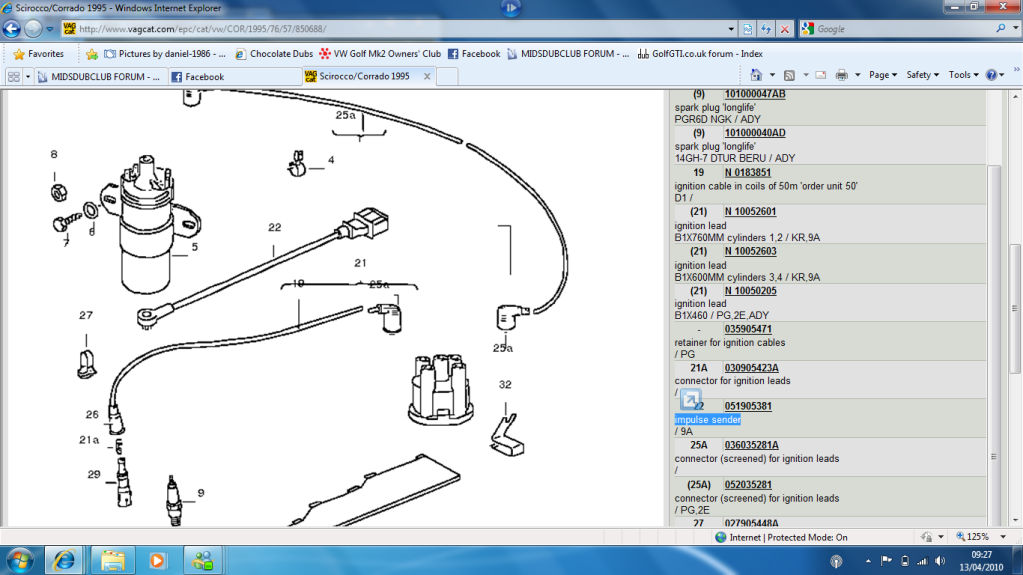1023x575 pixels.
Task: Click Add to Favorites Bar icon
Action: click(x=92, y=54)
